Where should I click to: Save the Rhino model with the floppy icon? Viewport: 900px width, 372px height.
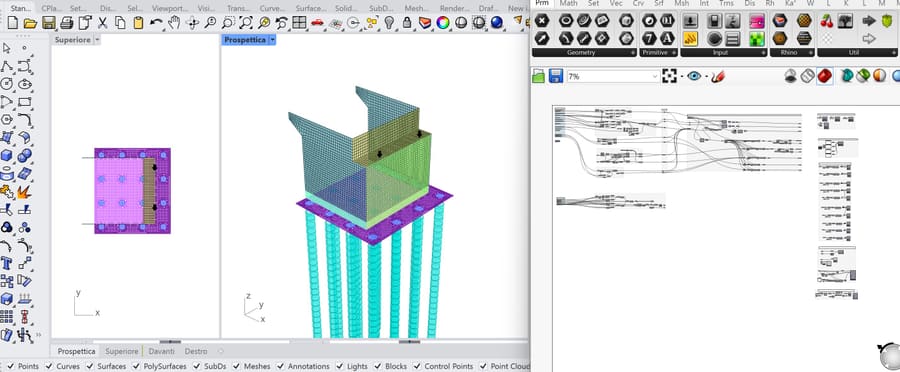[x=49, y=23]
